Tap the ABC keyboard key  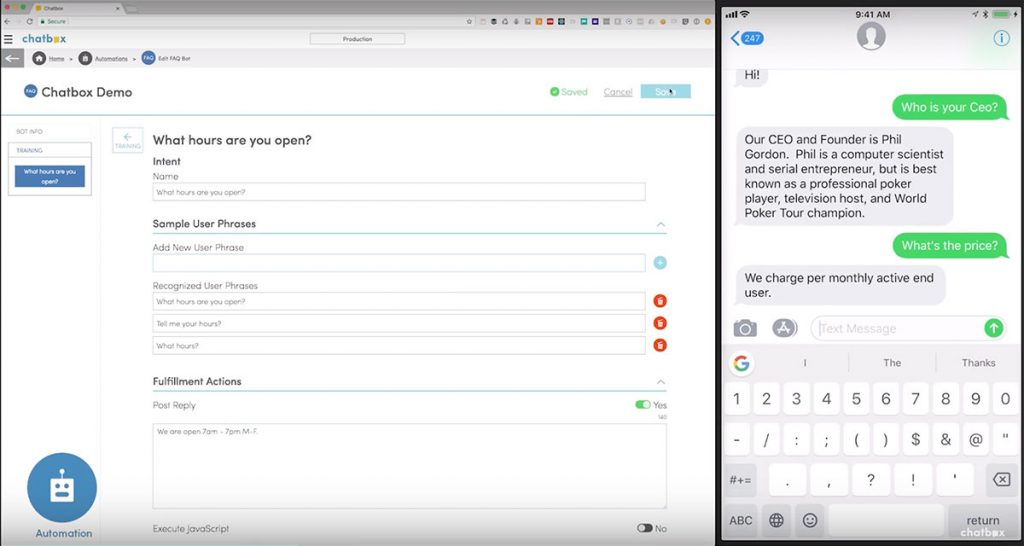click(x=741, y=521)
